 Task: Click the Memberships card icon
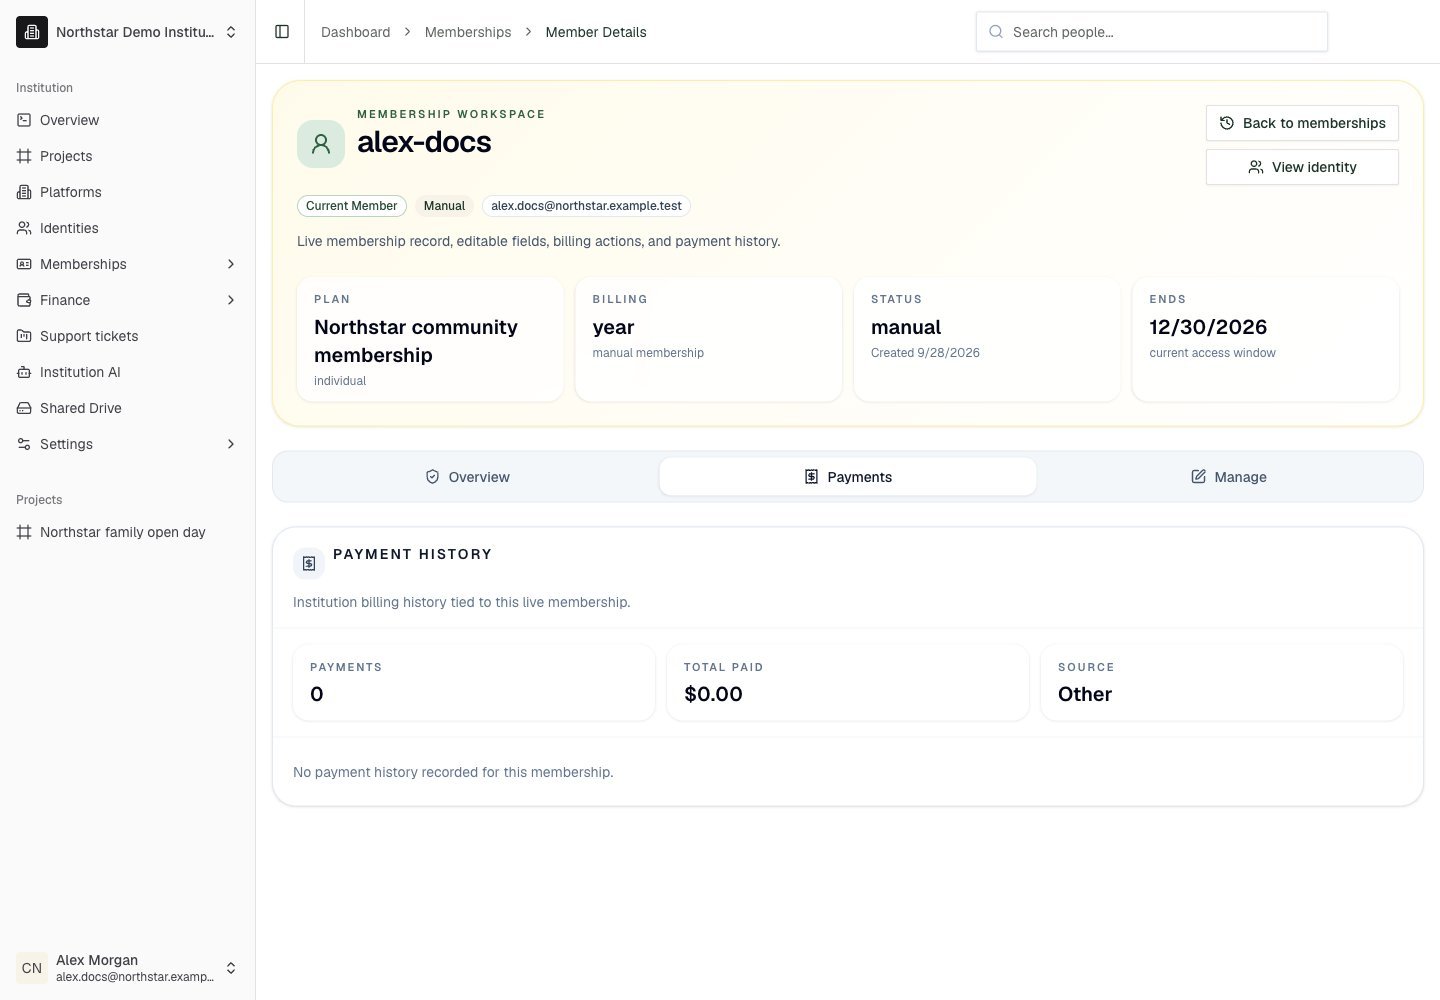click(x=24, y=264)
